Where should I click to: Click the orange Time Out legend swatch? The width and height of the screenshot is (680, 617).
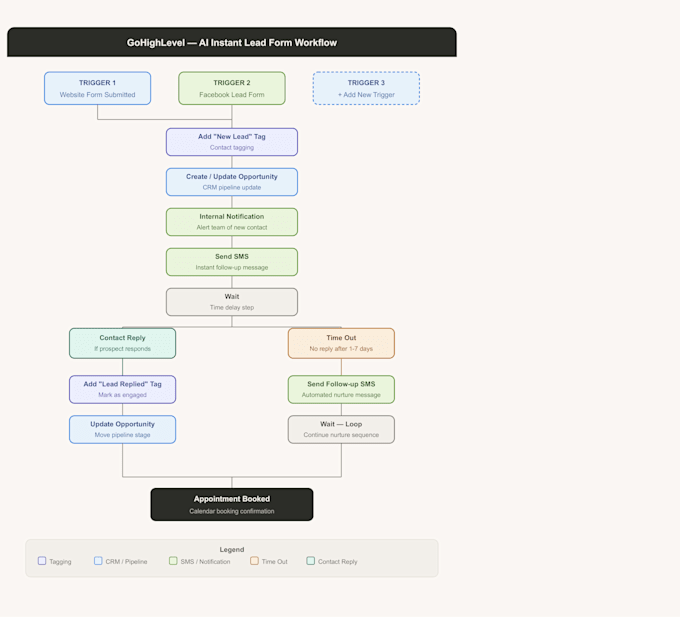[254, 561]
